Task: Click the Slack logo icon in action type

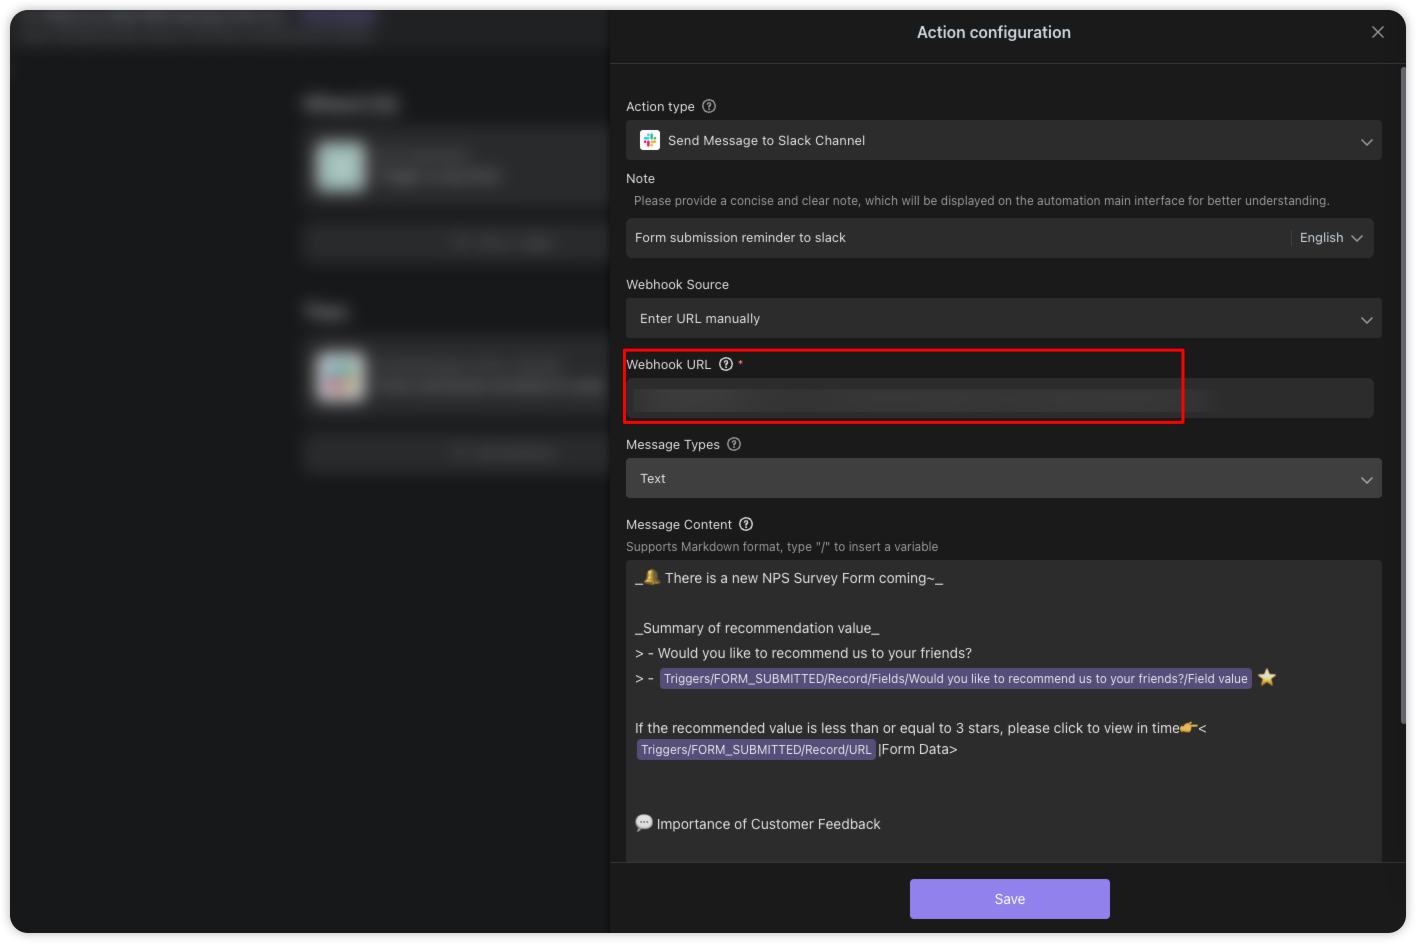Action: click(x=650, y=140)
